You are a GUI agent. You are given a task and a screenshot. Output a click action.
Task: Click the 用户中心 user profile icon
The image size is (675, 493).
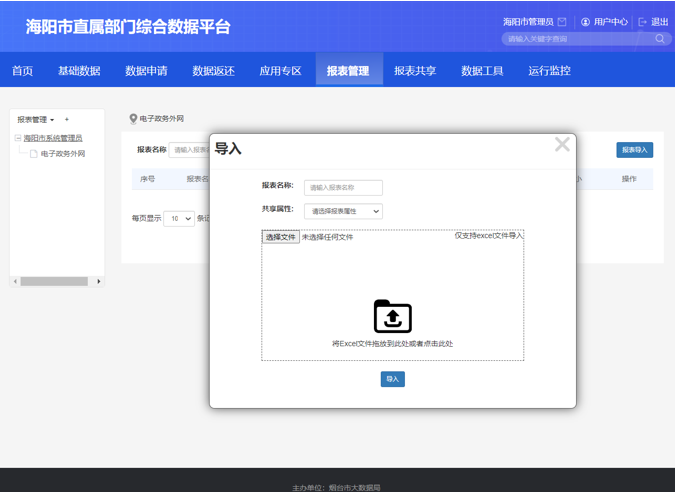585,22
